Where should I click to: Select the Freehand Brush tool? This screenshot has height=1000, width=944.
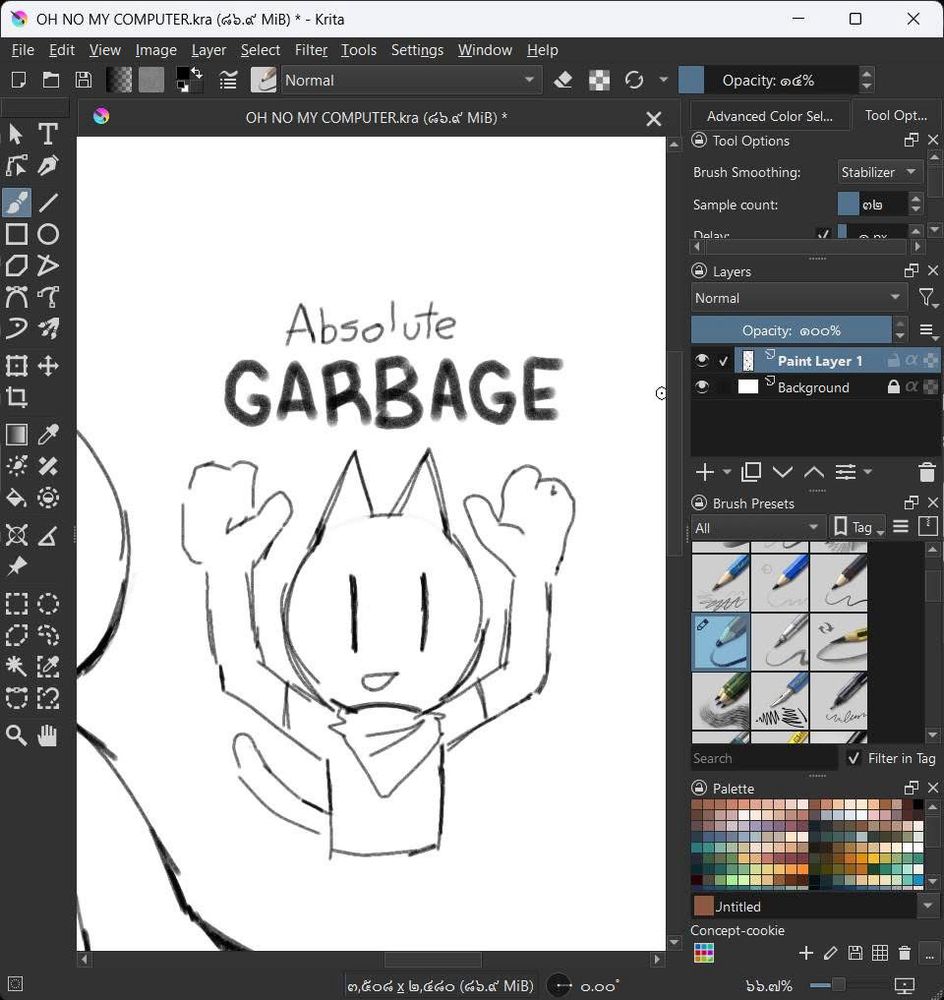tap(17, 203)
